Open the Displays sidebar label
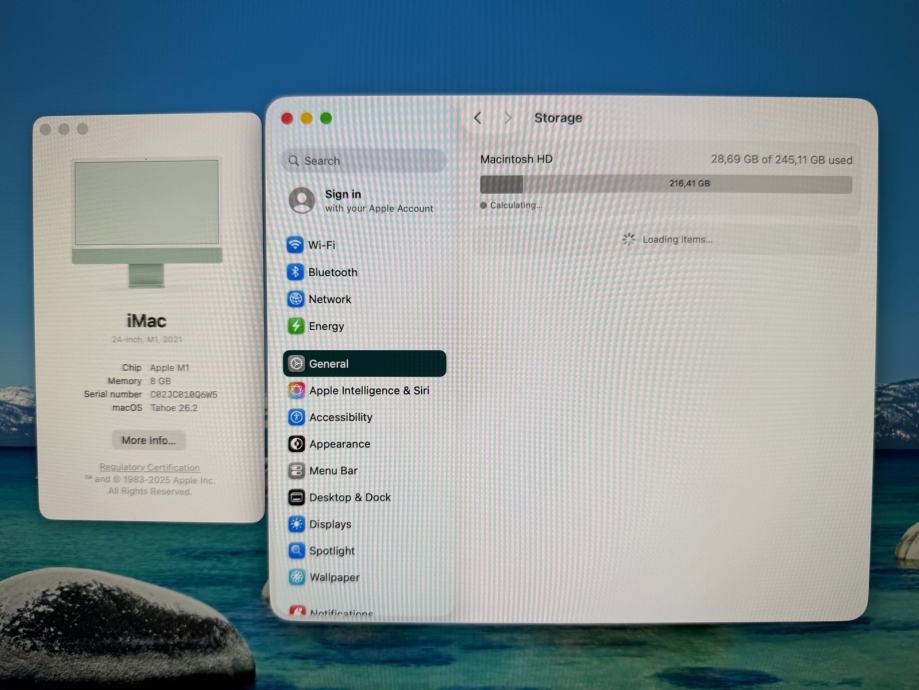Viewport: 919px width, 690px height. click(331, 524)
